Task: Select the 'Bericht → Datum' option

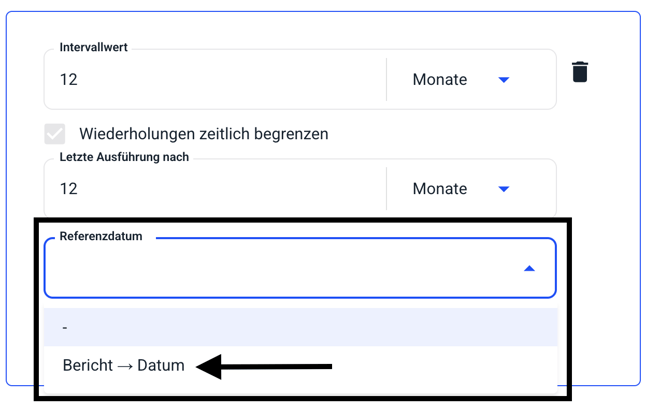Action: click(124, 365)
